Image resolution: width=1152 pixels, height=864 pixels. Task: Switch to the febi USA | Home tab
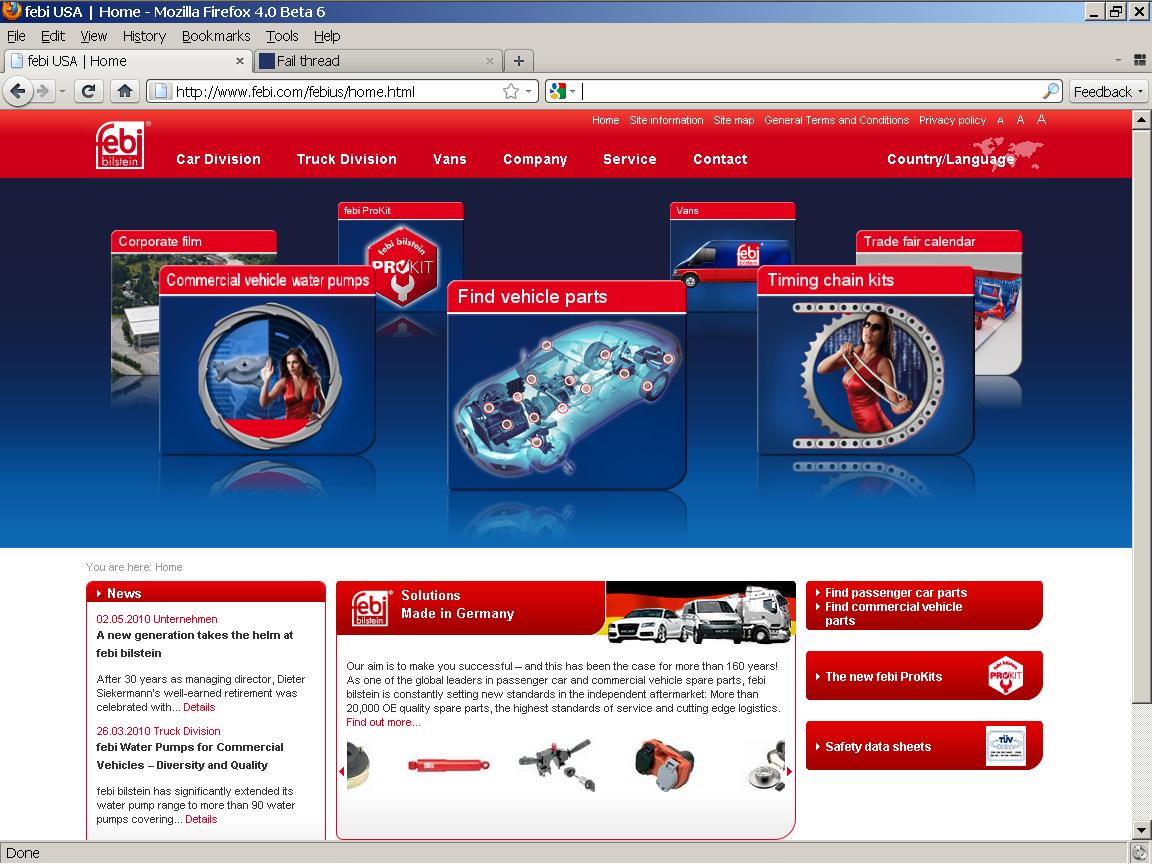(128, 61)
